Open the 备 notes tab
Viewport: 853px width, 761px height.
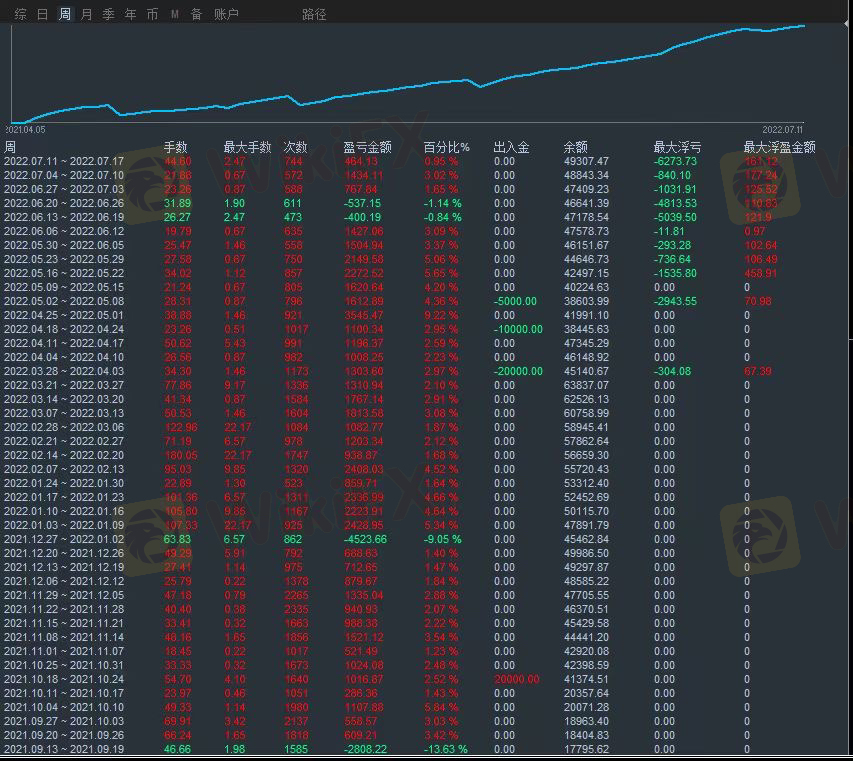click(196, 14)
